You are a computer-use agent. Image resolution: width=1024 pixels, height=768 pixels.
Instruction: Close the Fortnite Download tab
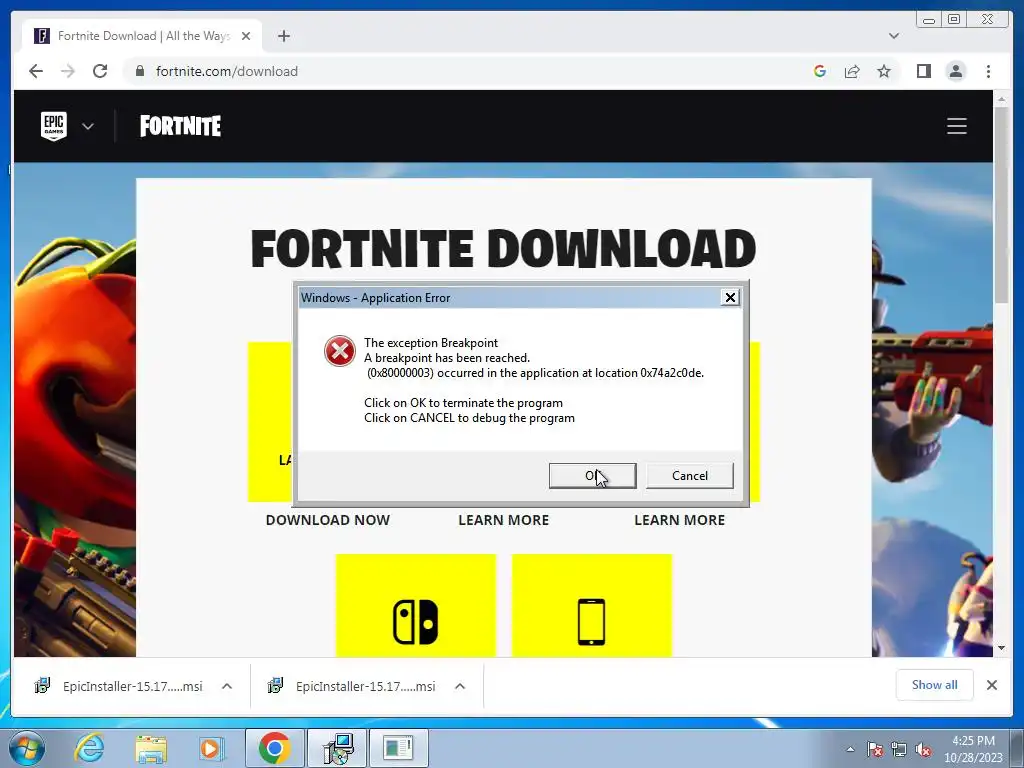click(x=246, y=36)
